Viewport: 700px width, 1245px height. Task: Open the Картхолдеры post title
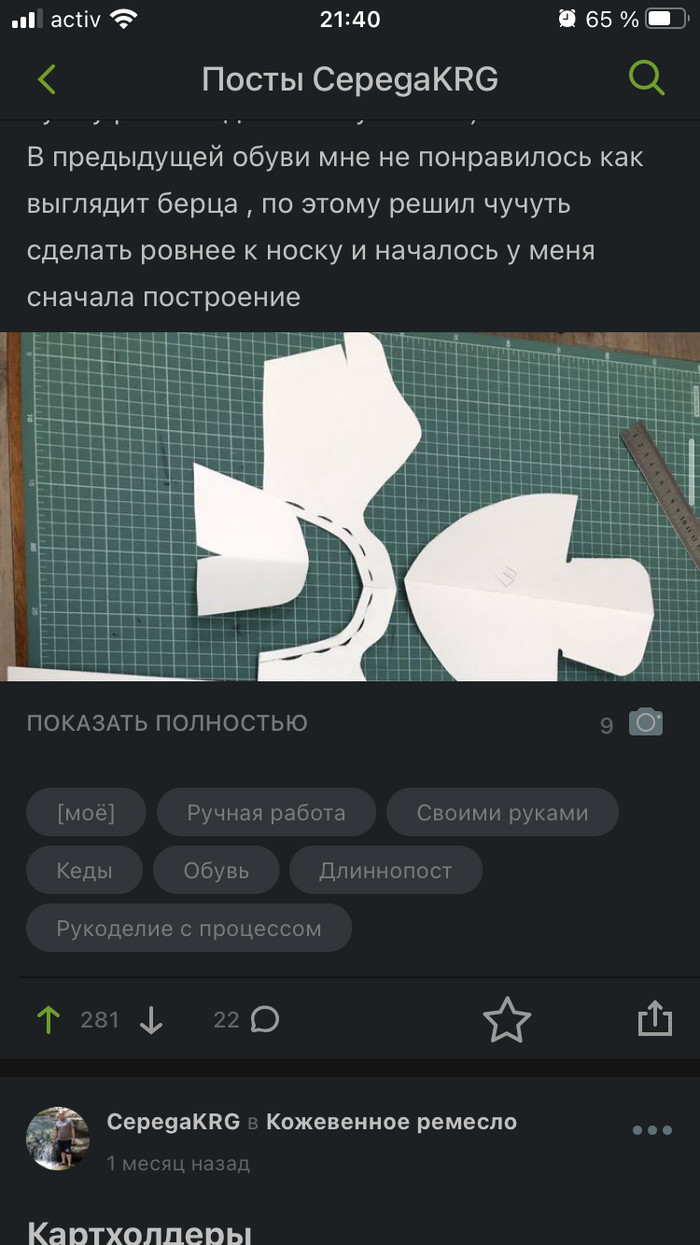(x=139, y=1231)
